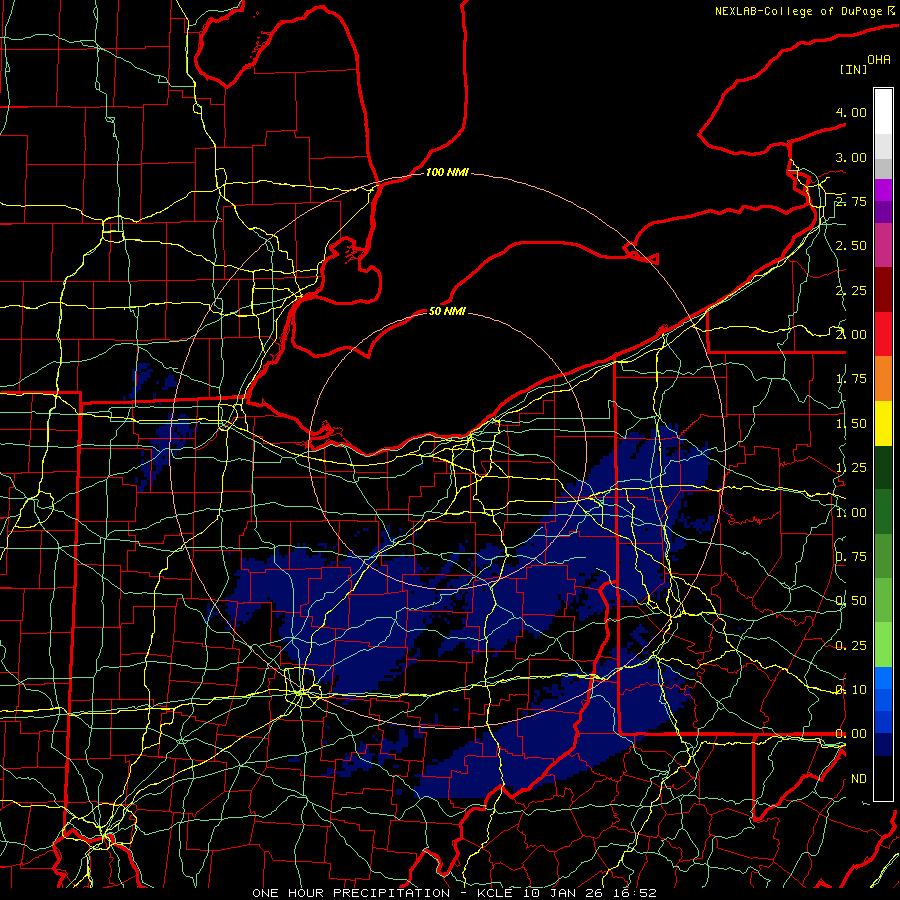Pick the black ND legend swatch
The height and width of the screenshot is (900, 900).
pos(883,778)
